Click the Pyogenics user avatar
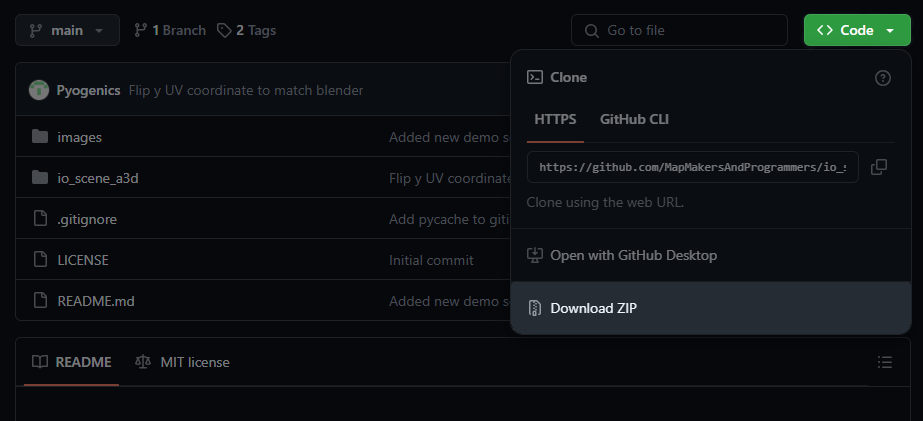The height and width of the screenshot is (421, 923). (x=39, y=90)
